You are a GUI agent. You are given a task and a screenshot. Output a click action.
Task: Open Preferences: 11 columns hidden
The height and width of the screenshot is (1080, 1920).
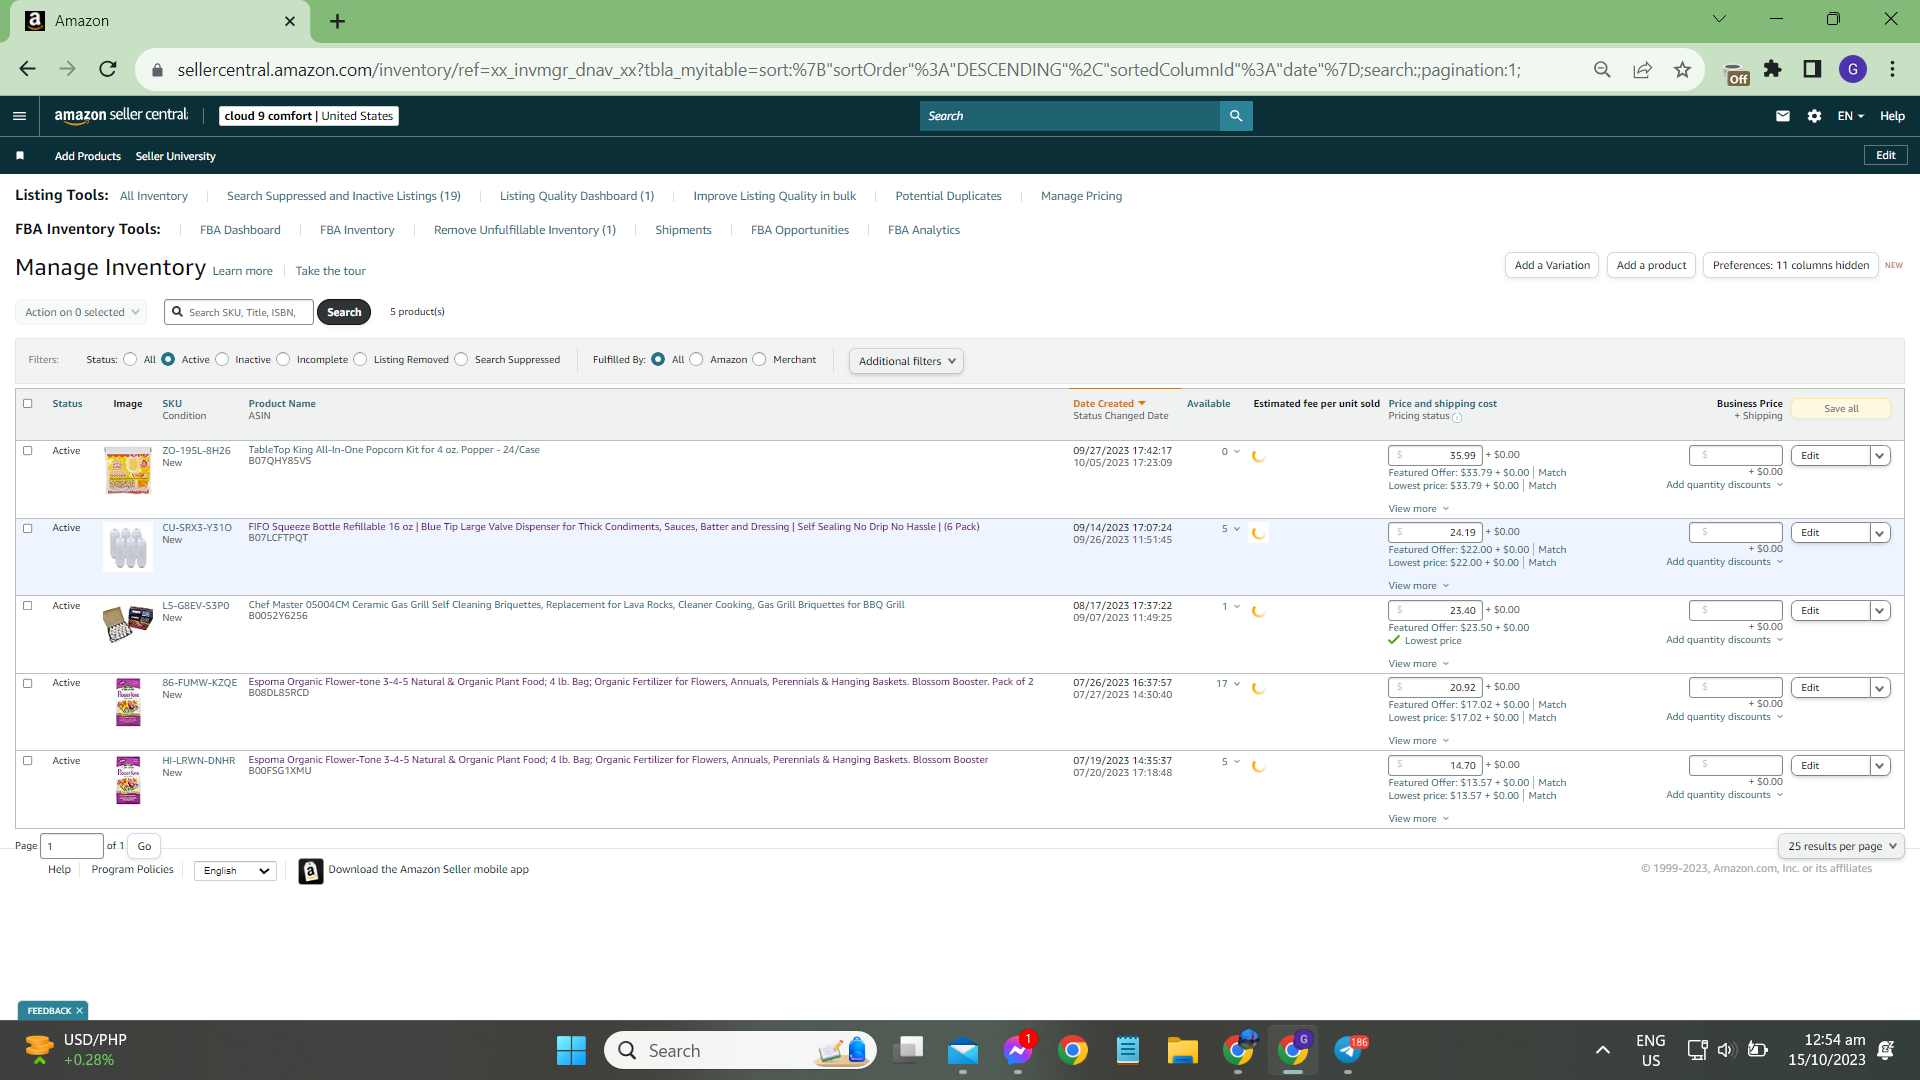click(x=1790, y=265)
